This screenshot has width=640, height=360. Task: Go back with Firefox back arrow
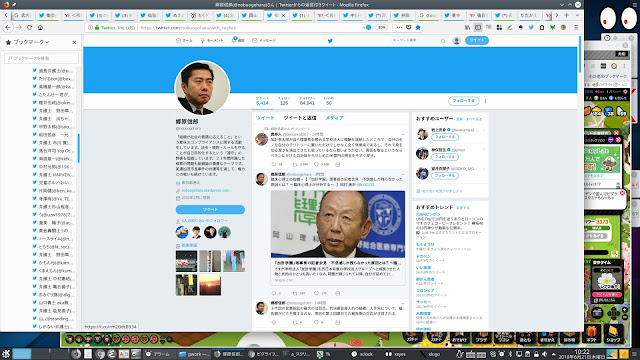point(8,27)
